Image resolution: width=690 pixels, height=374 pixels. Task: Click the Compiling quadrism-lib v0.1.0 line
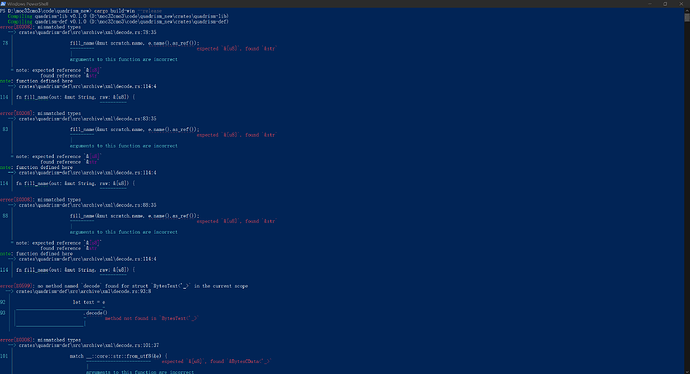(118, 16)
